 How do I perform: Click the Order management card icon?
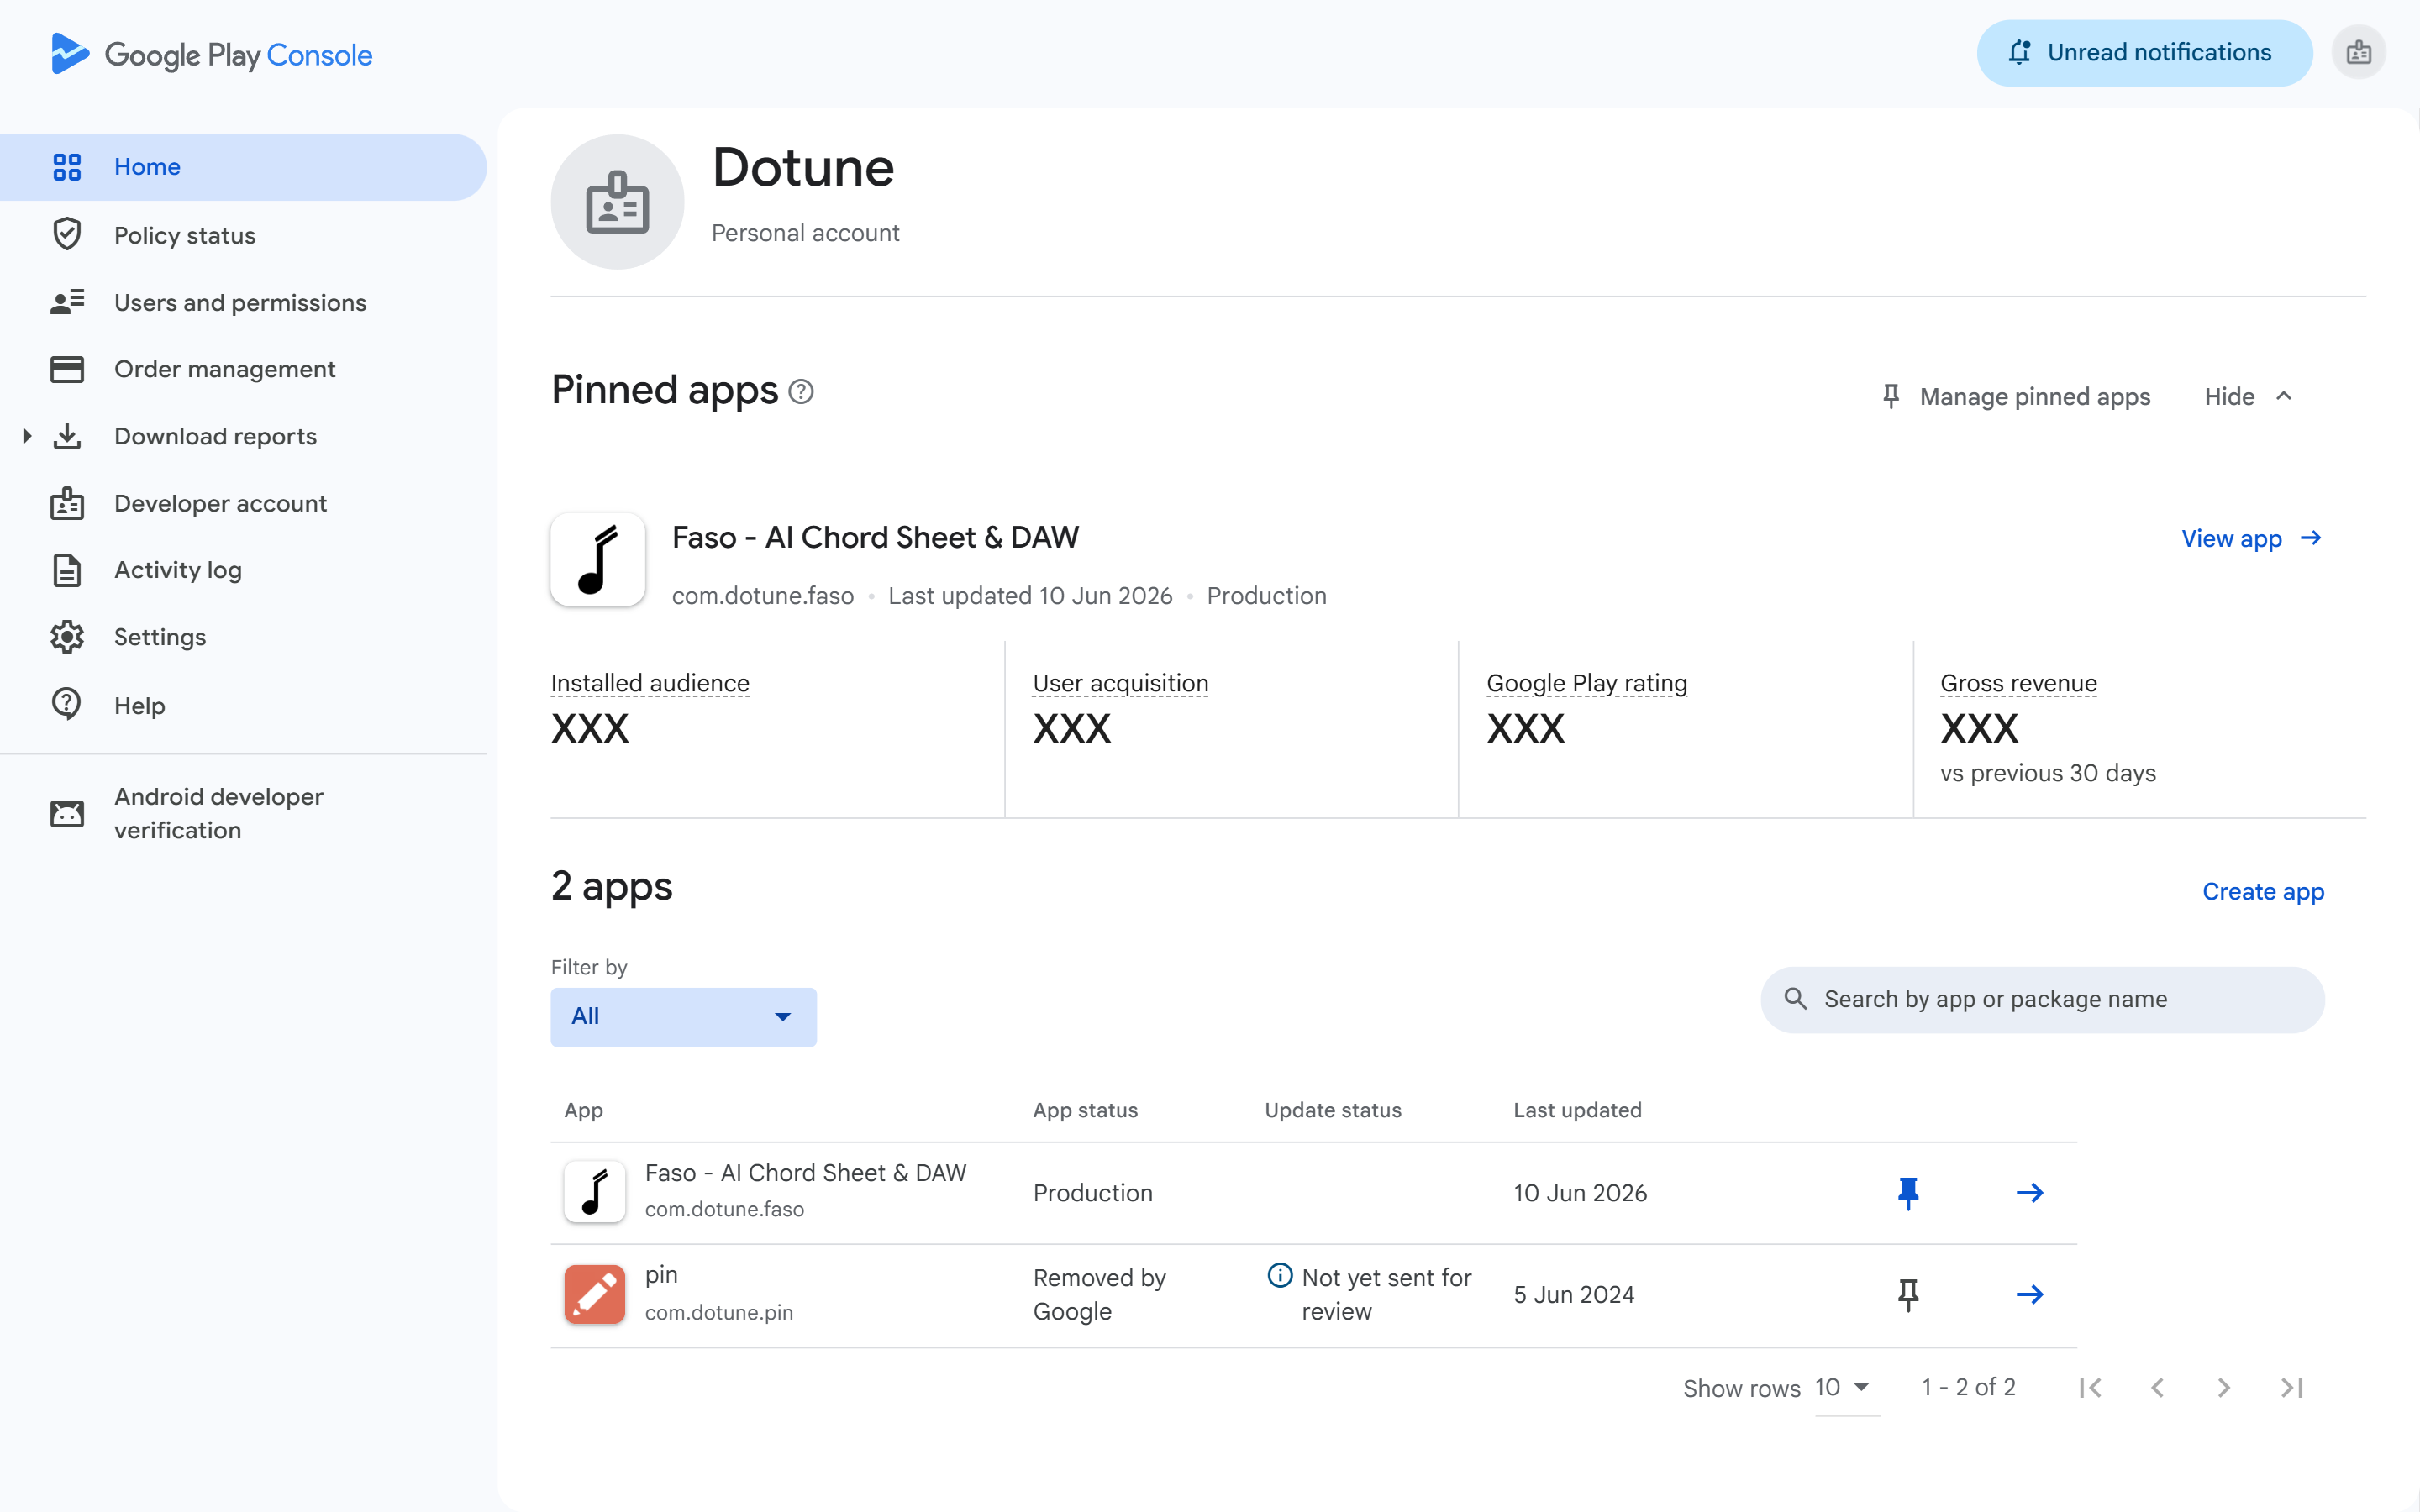(67, 369)
